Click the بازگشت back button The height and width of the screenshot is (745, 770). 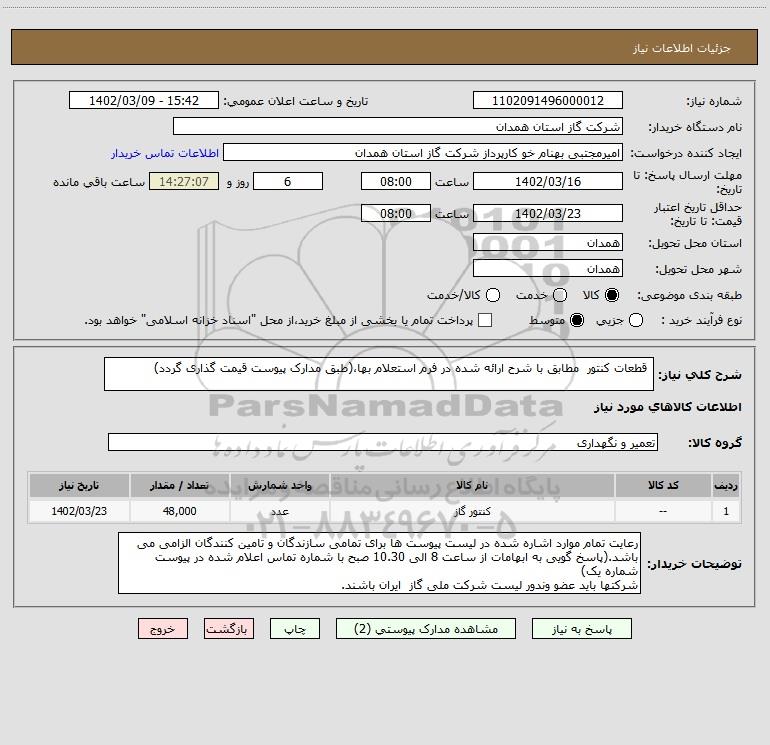(229, 629)
